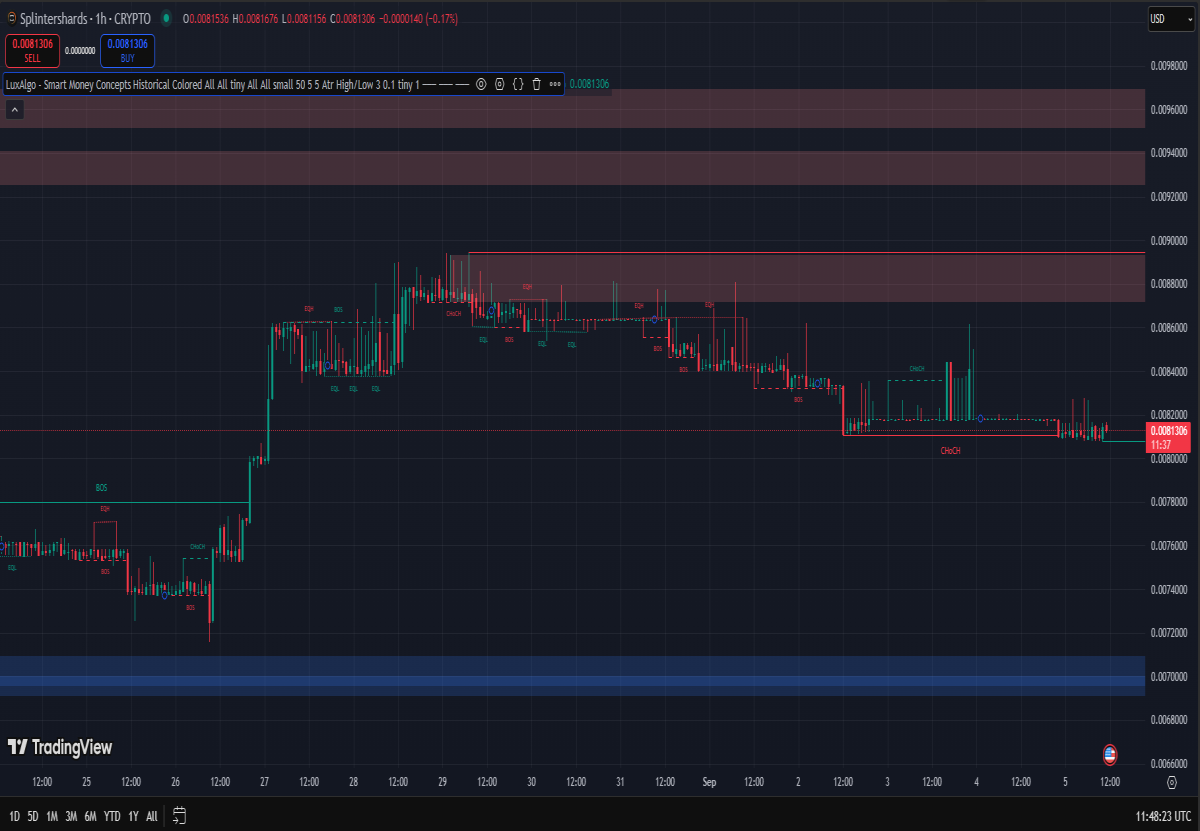Switch to the 6M time range
The width and height of the screenshot is (1200, 831).
tap(90, 816)
